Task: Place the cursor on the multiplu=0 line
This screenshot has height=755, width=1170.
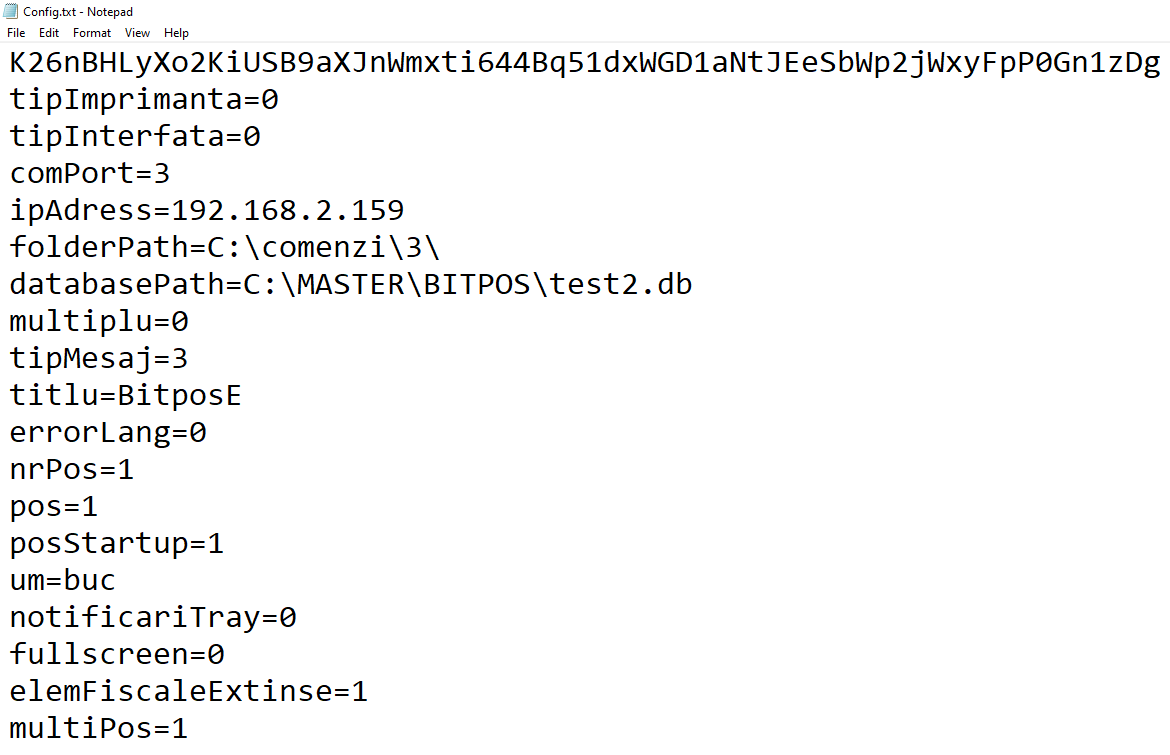Action: tap(98, 322)
